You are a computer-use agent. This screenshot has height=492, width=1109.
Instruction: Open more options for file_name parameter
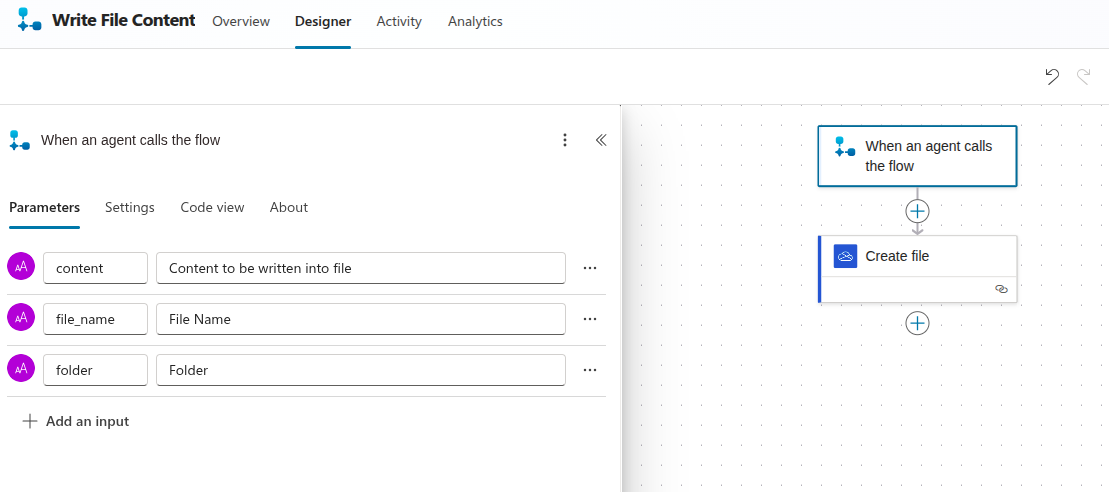pos(590,319)
